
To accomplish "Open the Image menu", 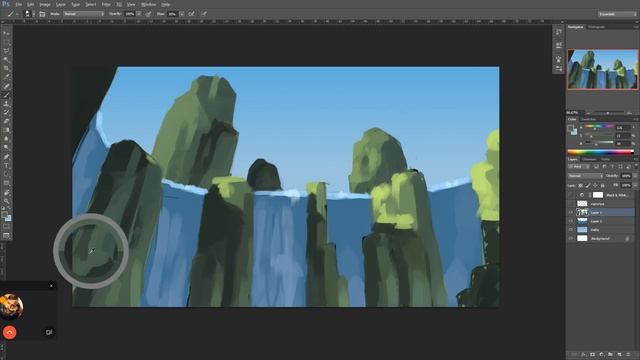I will tap(45, 4).
